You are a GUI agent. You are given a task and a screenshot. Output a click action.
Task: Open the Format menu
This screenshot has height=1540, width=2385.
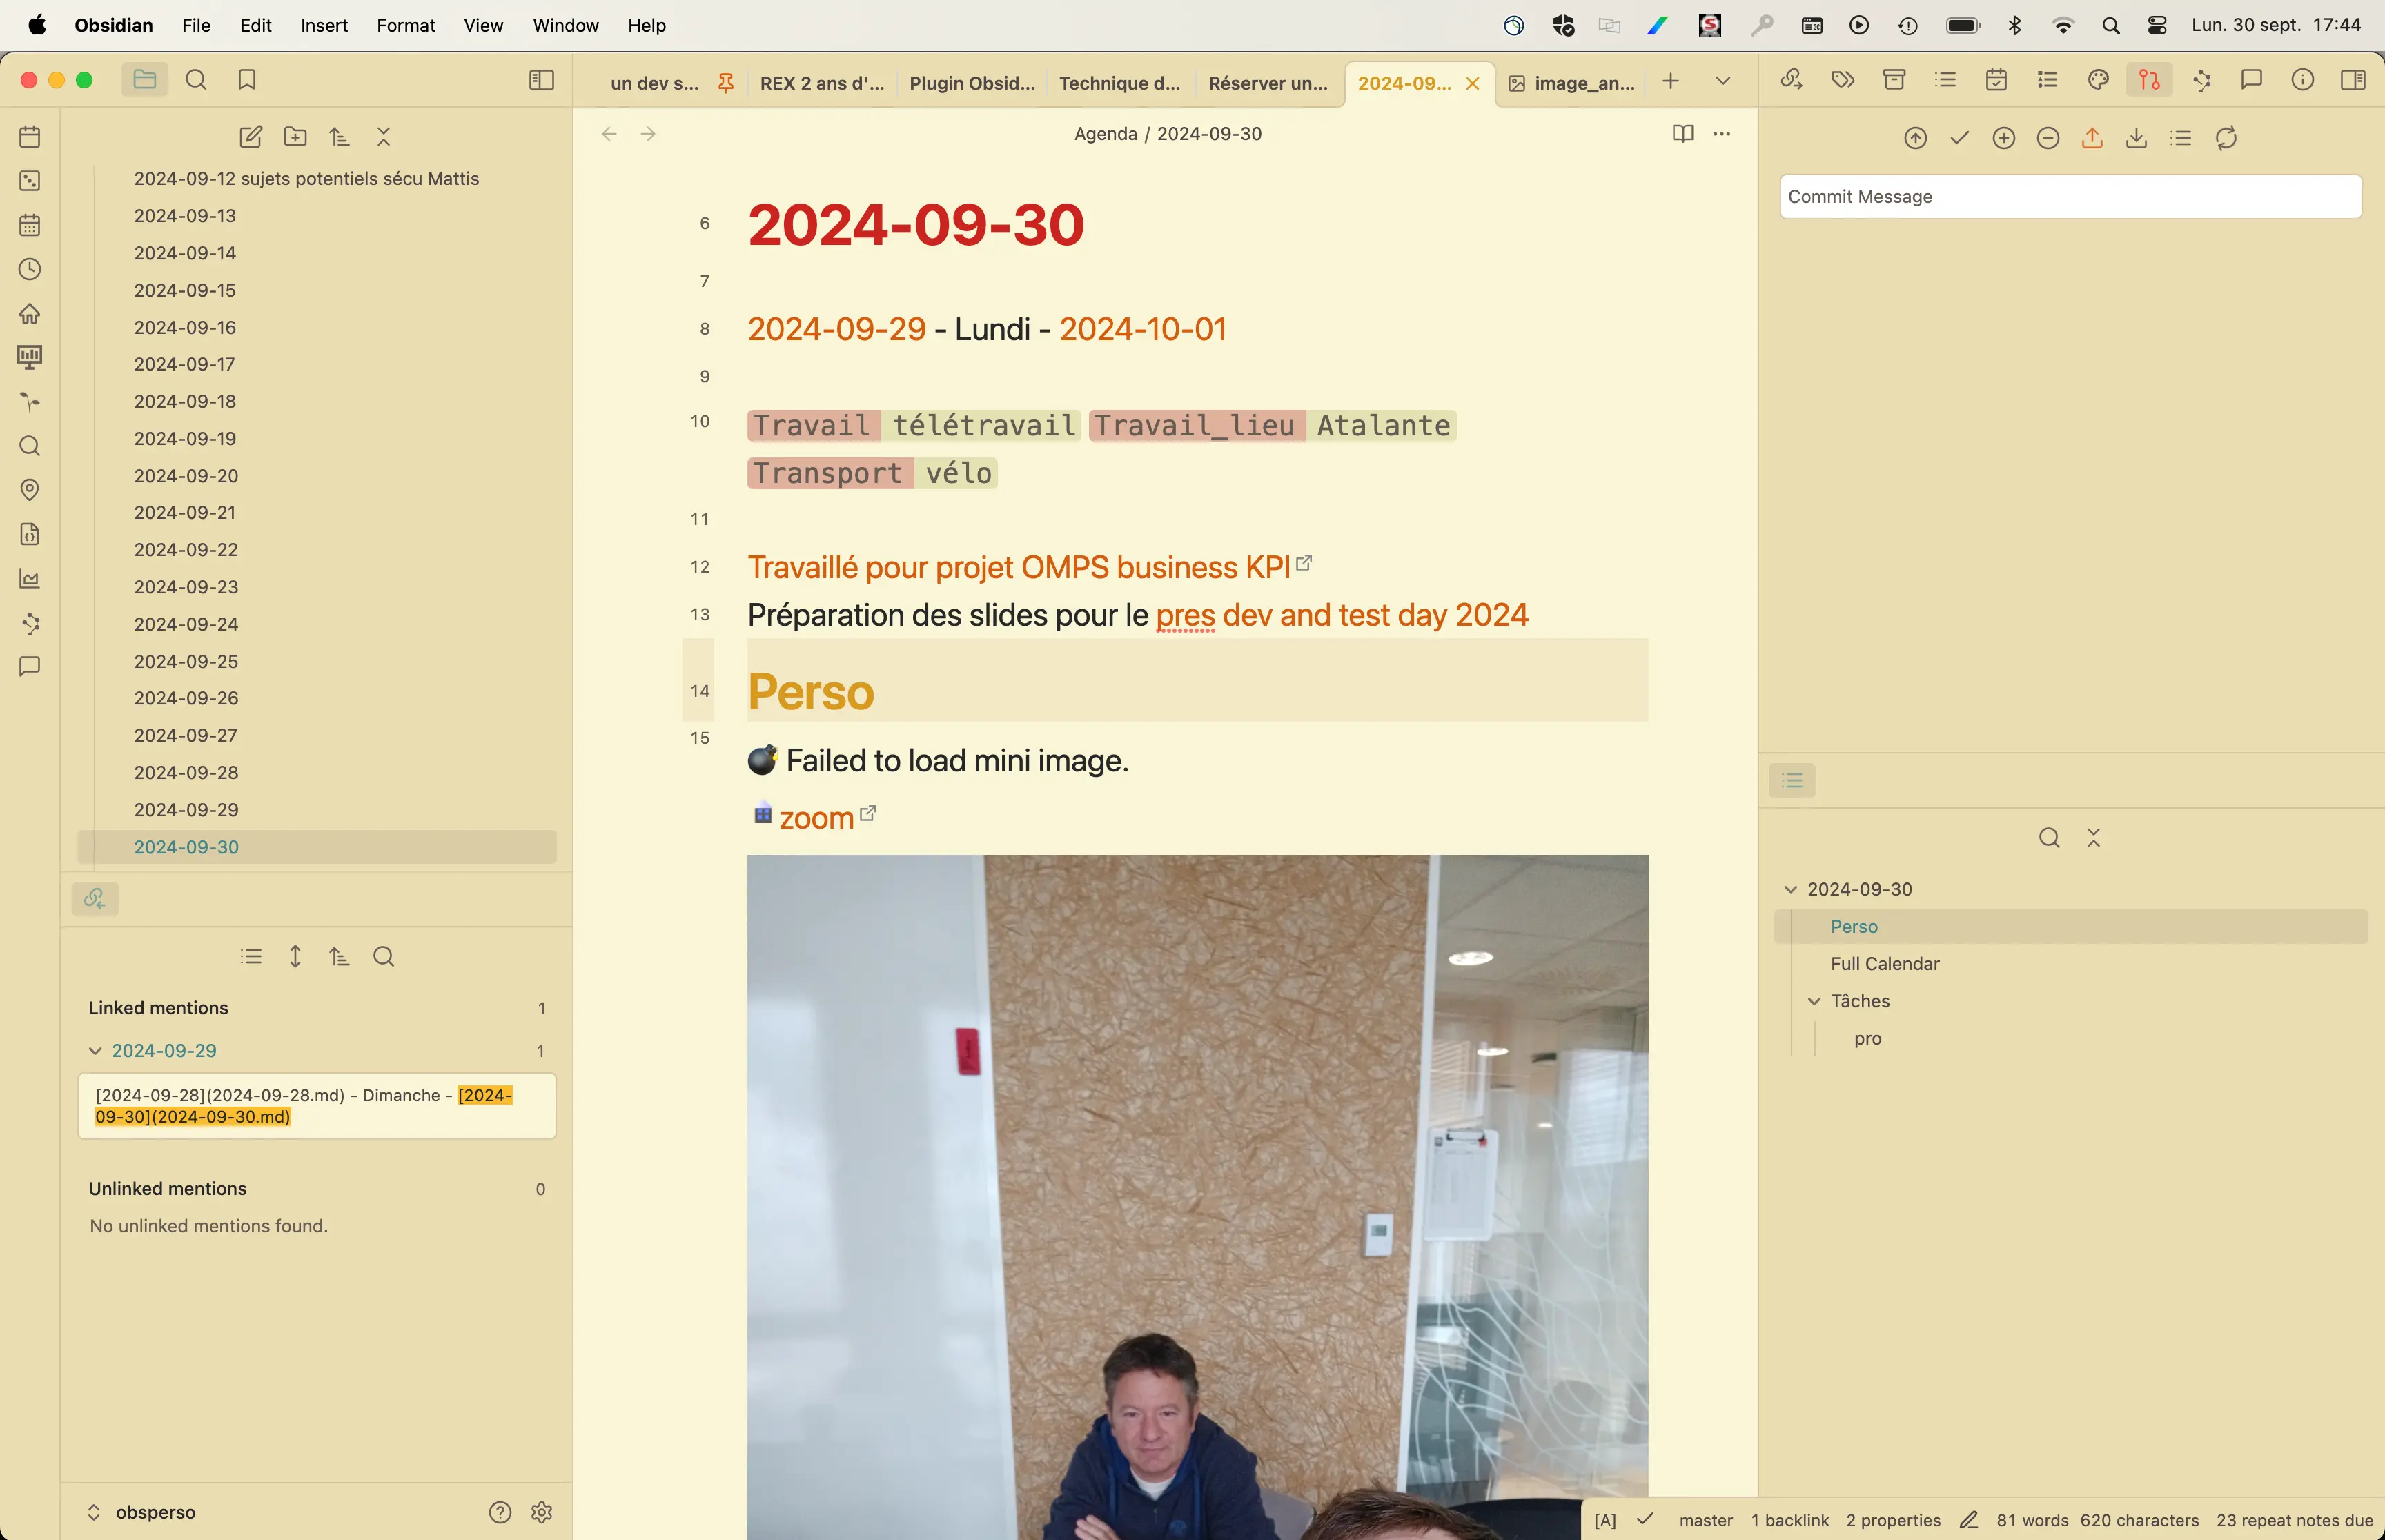point(405,25)
